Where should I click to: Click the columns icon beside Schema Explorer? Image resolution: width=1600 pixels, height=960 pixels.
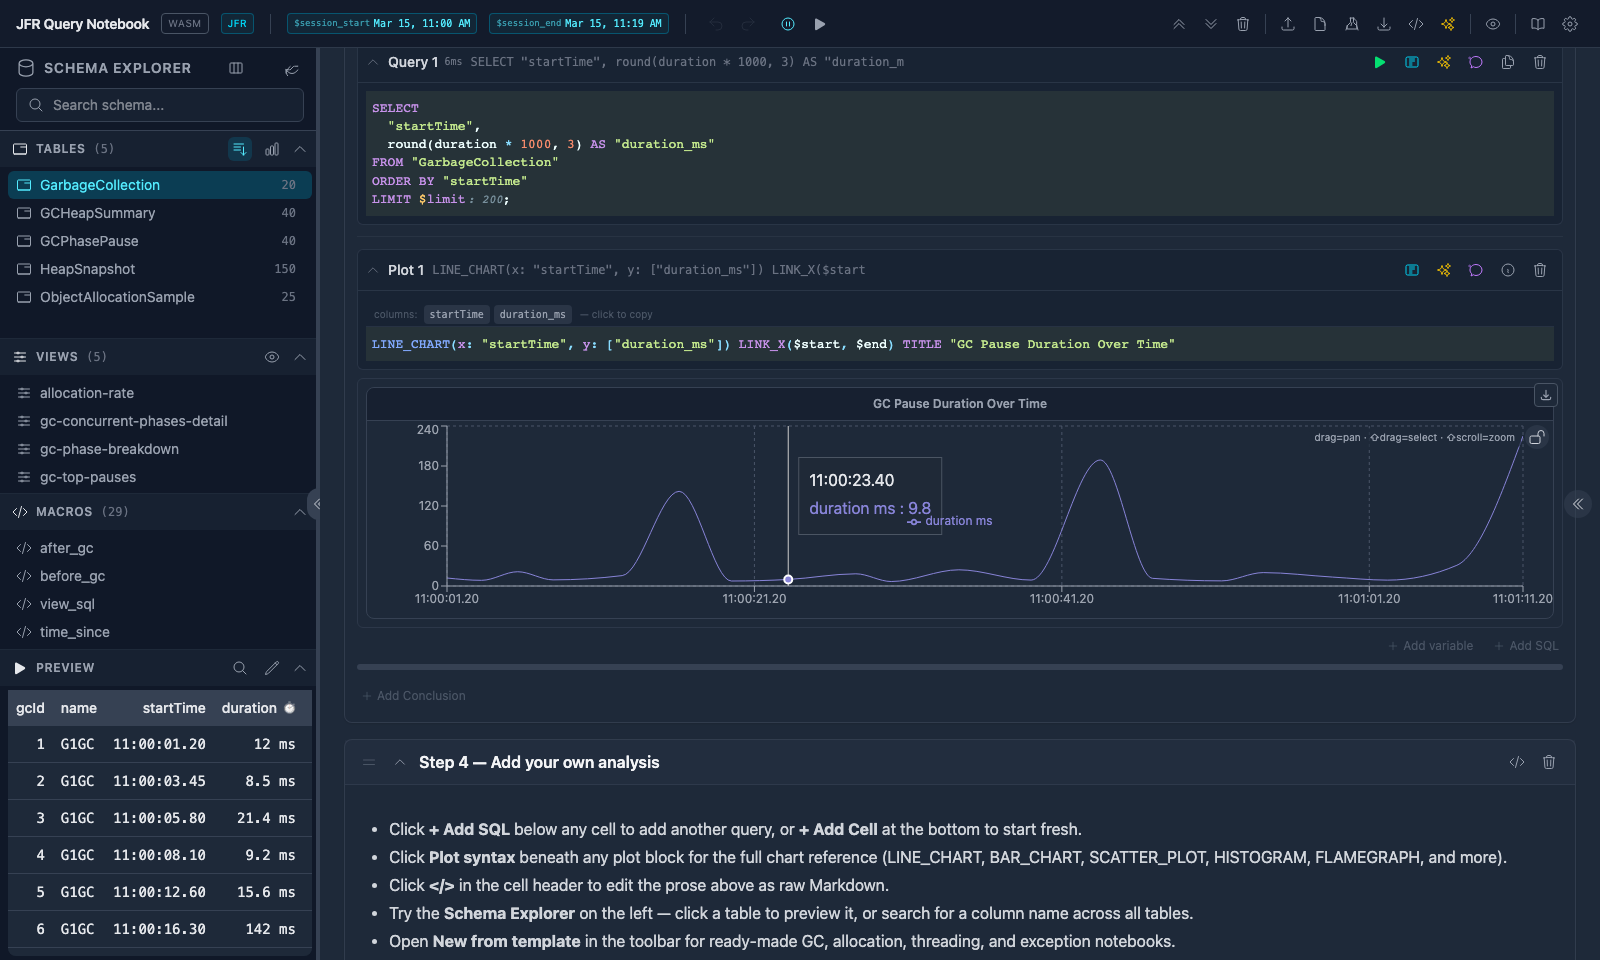[x=236, y=68]
